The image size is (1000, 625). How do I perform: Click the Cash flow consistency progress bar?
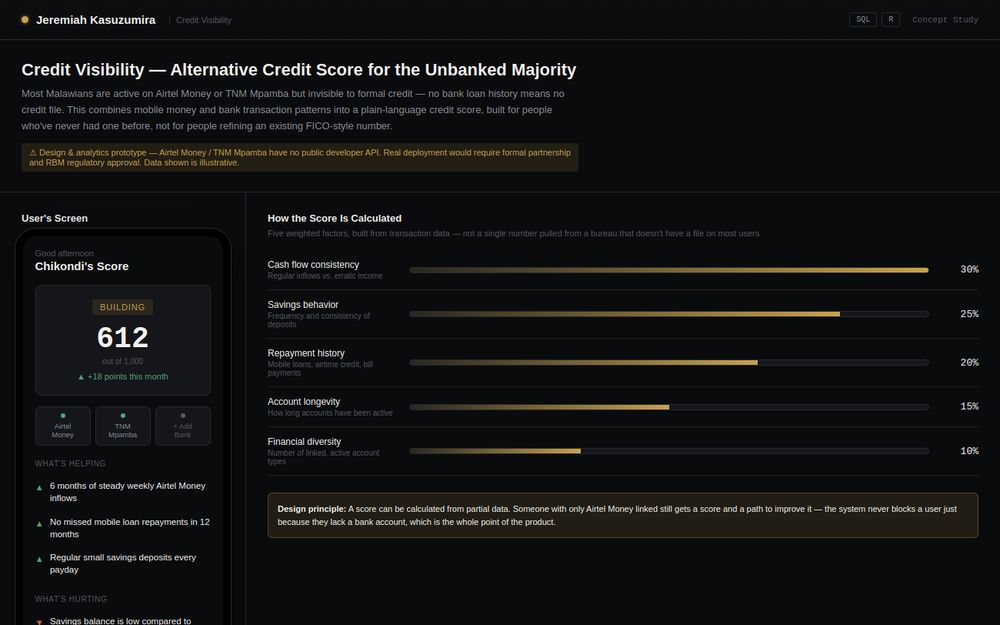(x=669, y=270)
